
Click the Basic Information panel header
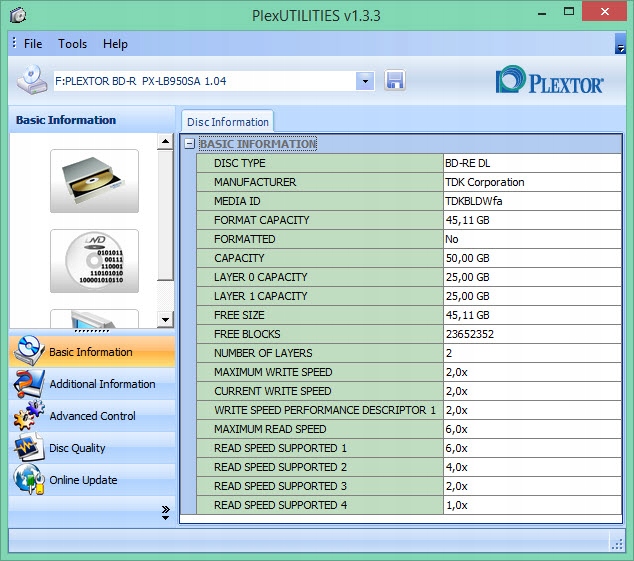[92, 120]
